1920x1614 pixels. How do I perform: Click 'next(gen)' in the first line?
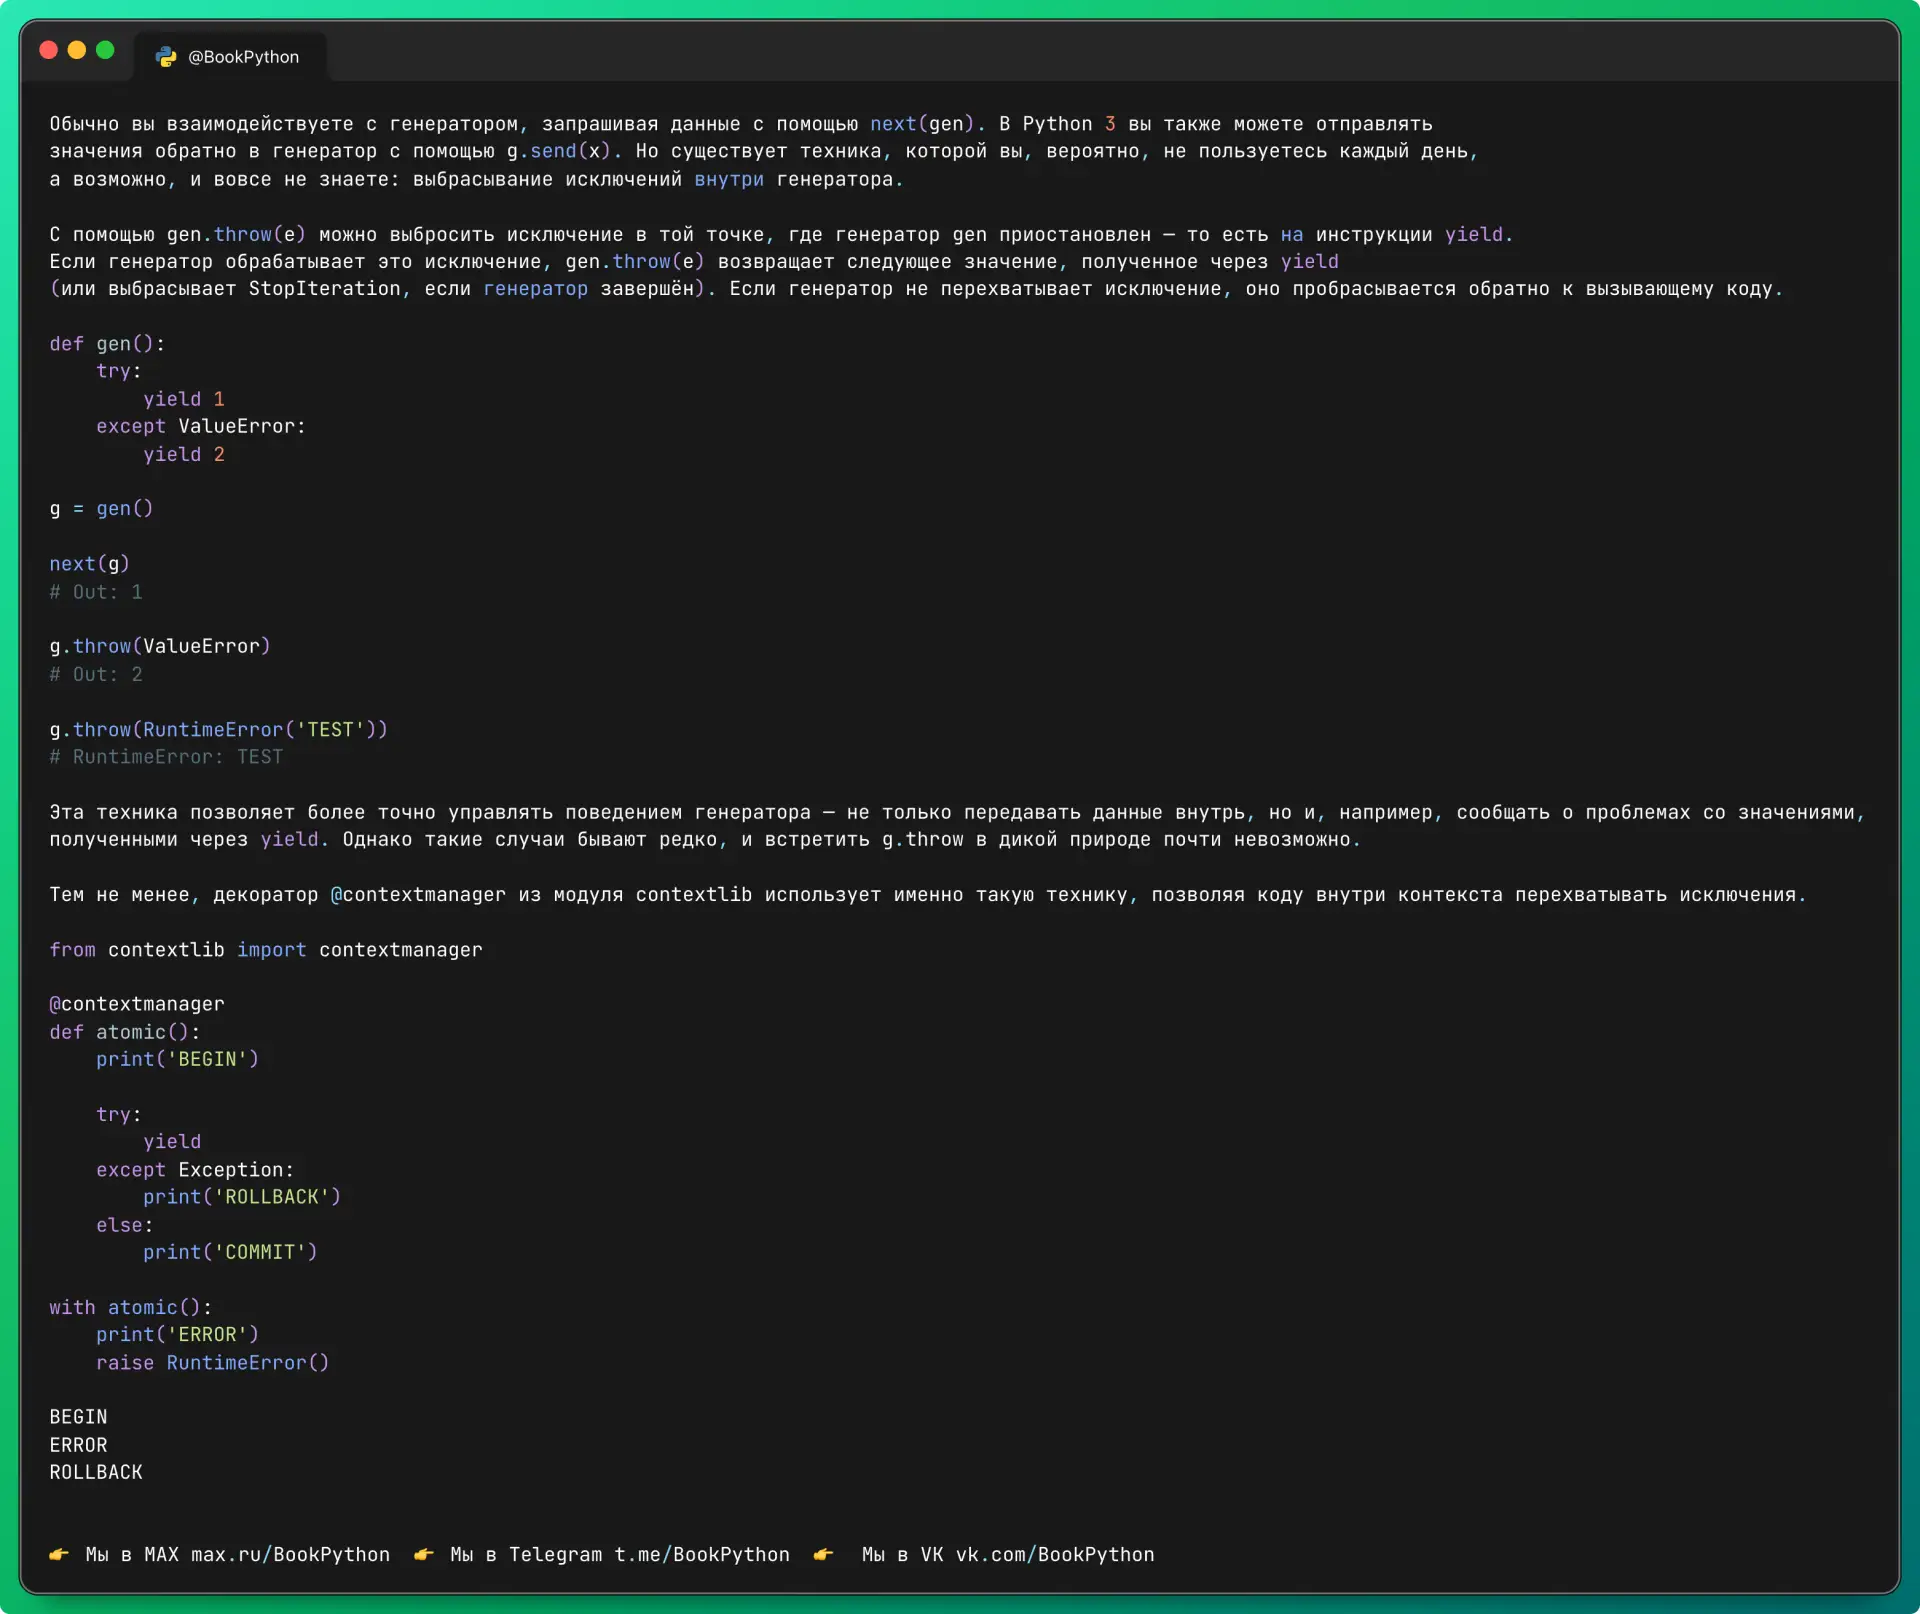[x=922, y=124]
